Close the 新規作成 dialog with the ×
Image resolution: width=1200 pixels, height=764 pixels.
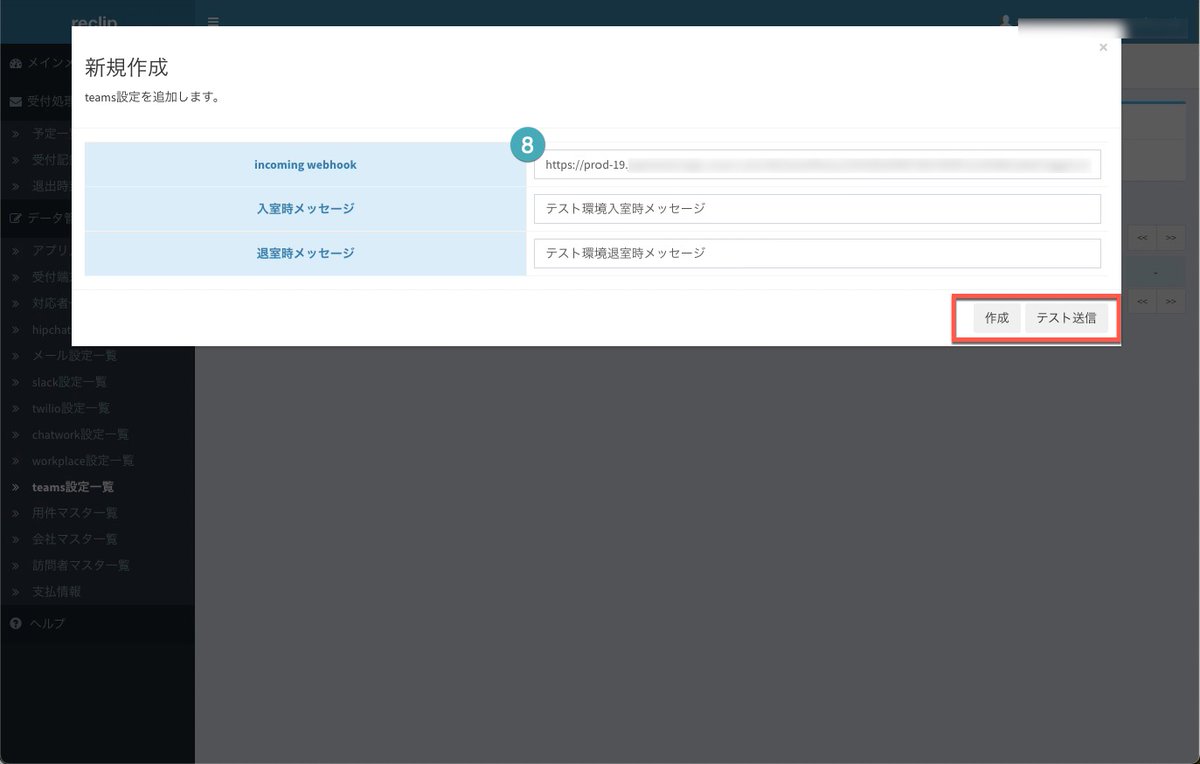[1103, 47]
